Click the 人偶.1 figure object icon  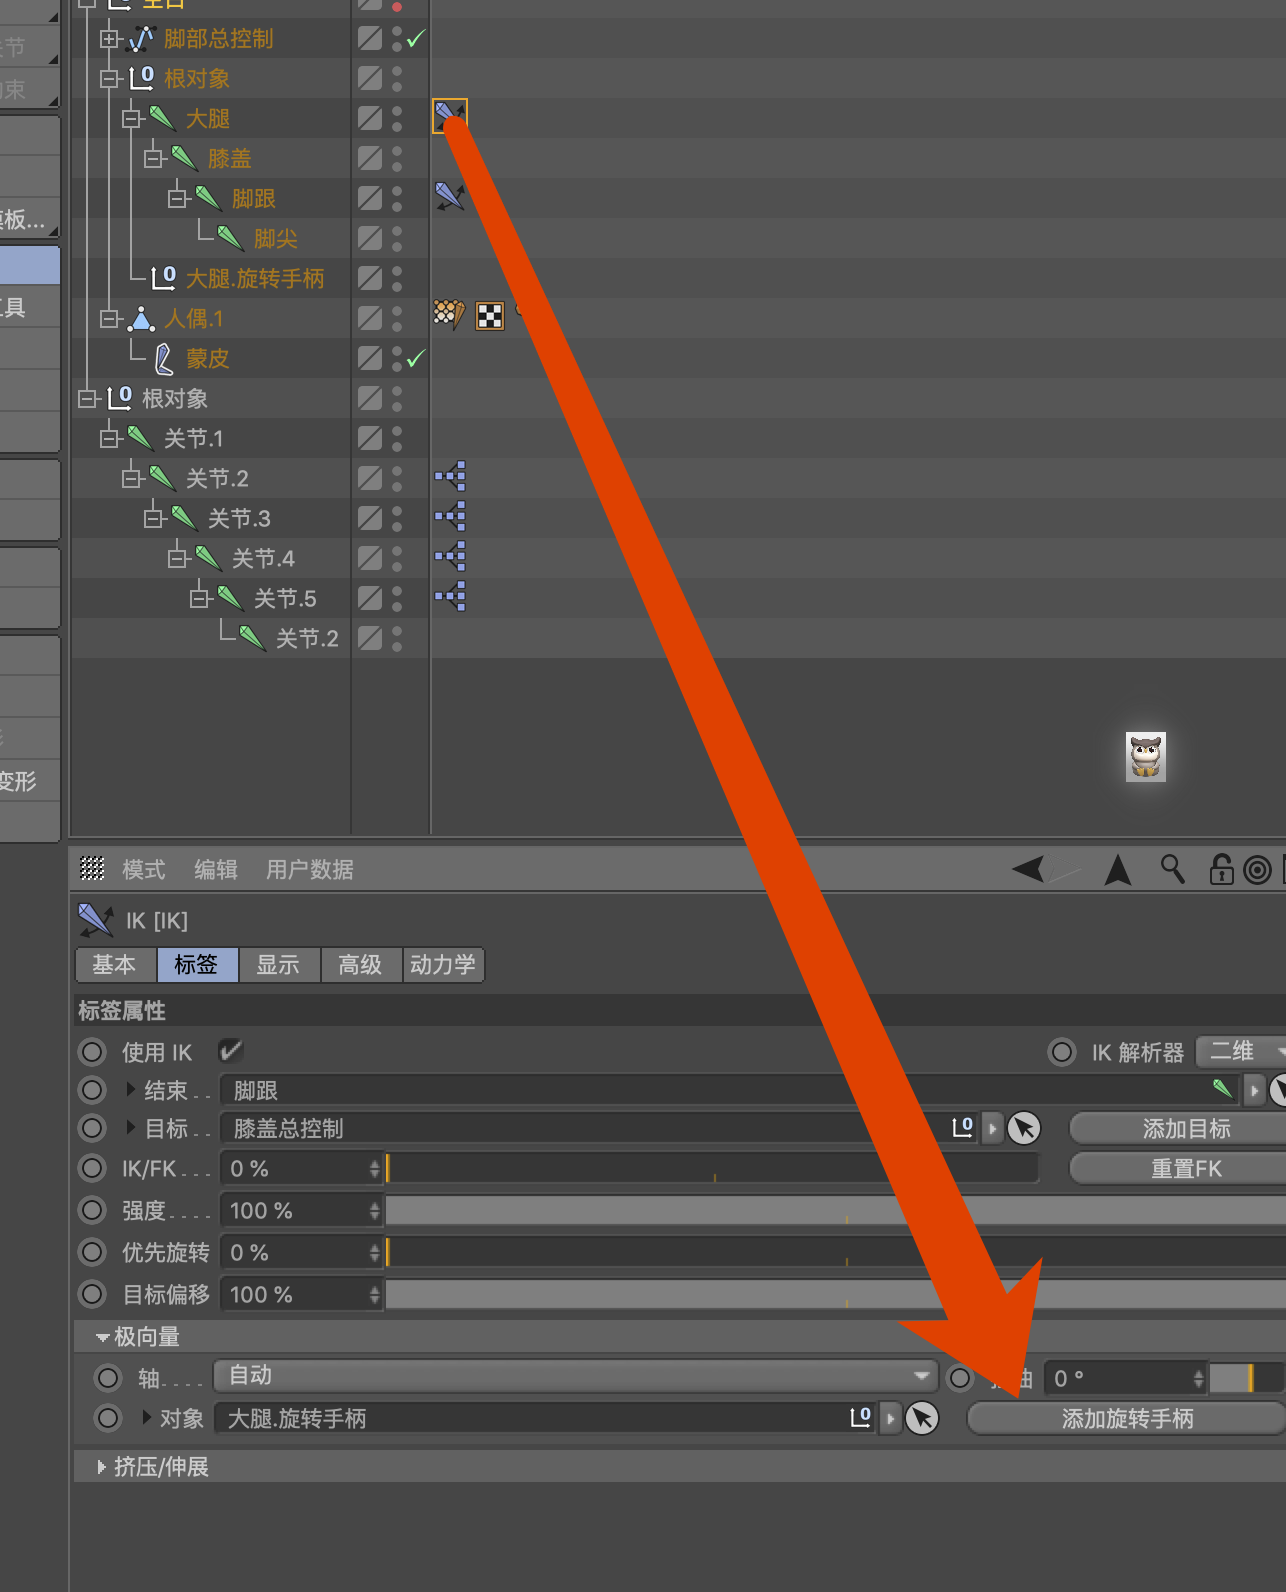click(142, 319)
